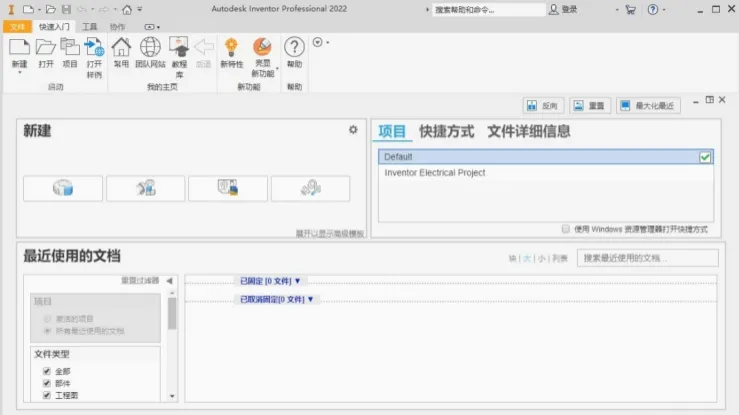The width and height of the screenshot is (739, 415).
Task: Click the 亮显新功能 highlight icon
Action: tap(263, 47)
